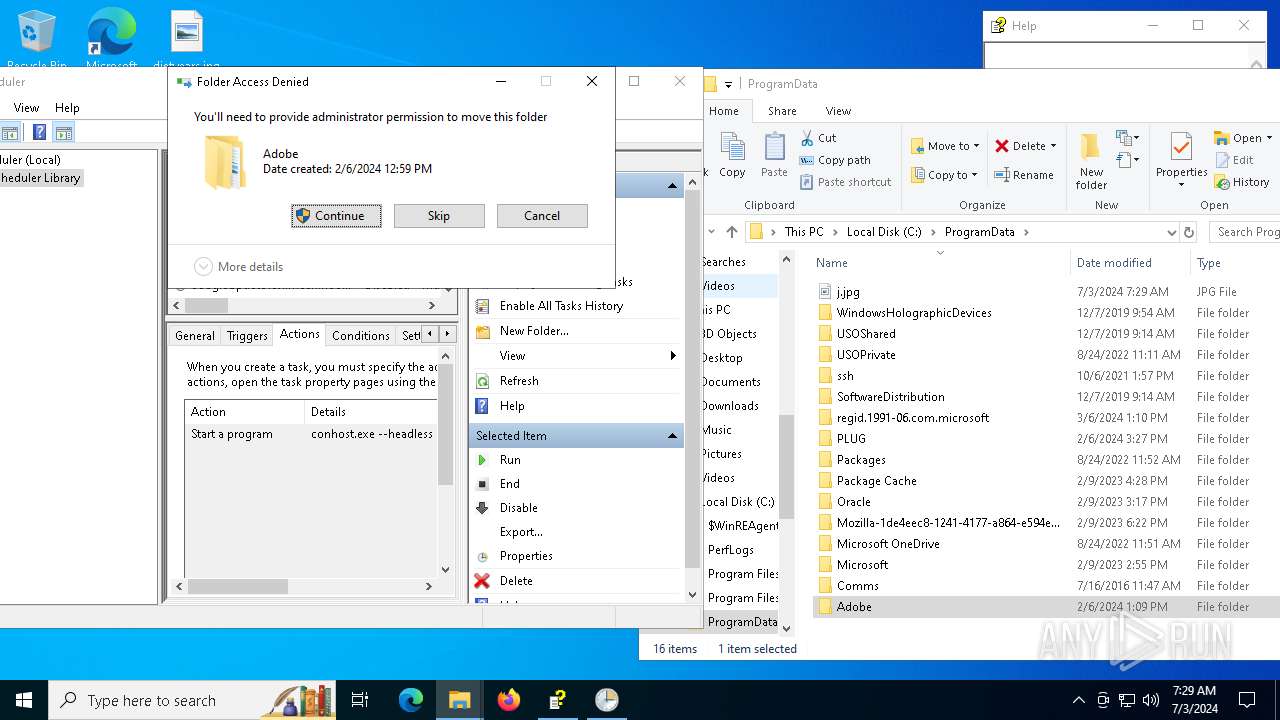Open PerfLogs in navigation tree
The height and width of the screenshot is (720, 1280).
point(731,550)
